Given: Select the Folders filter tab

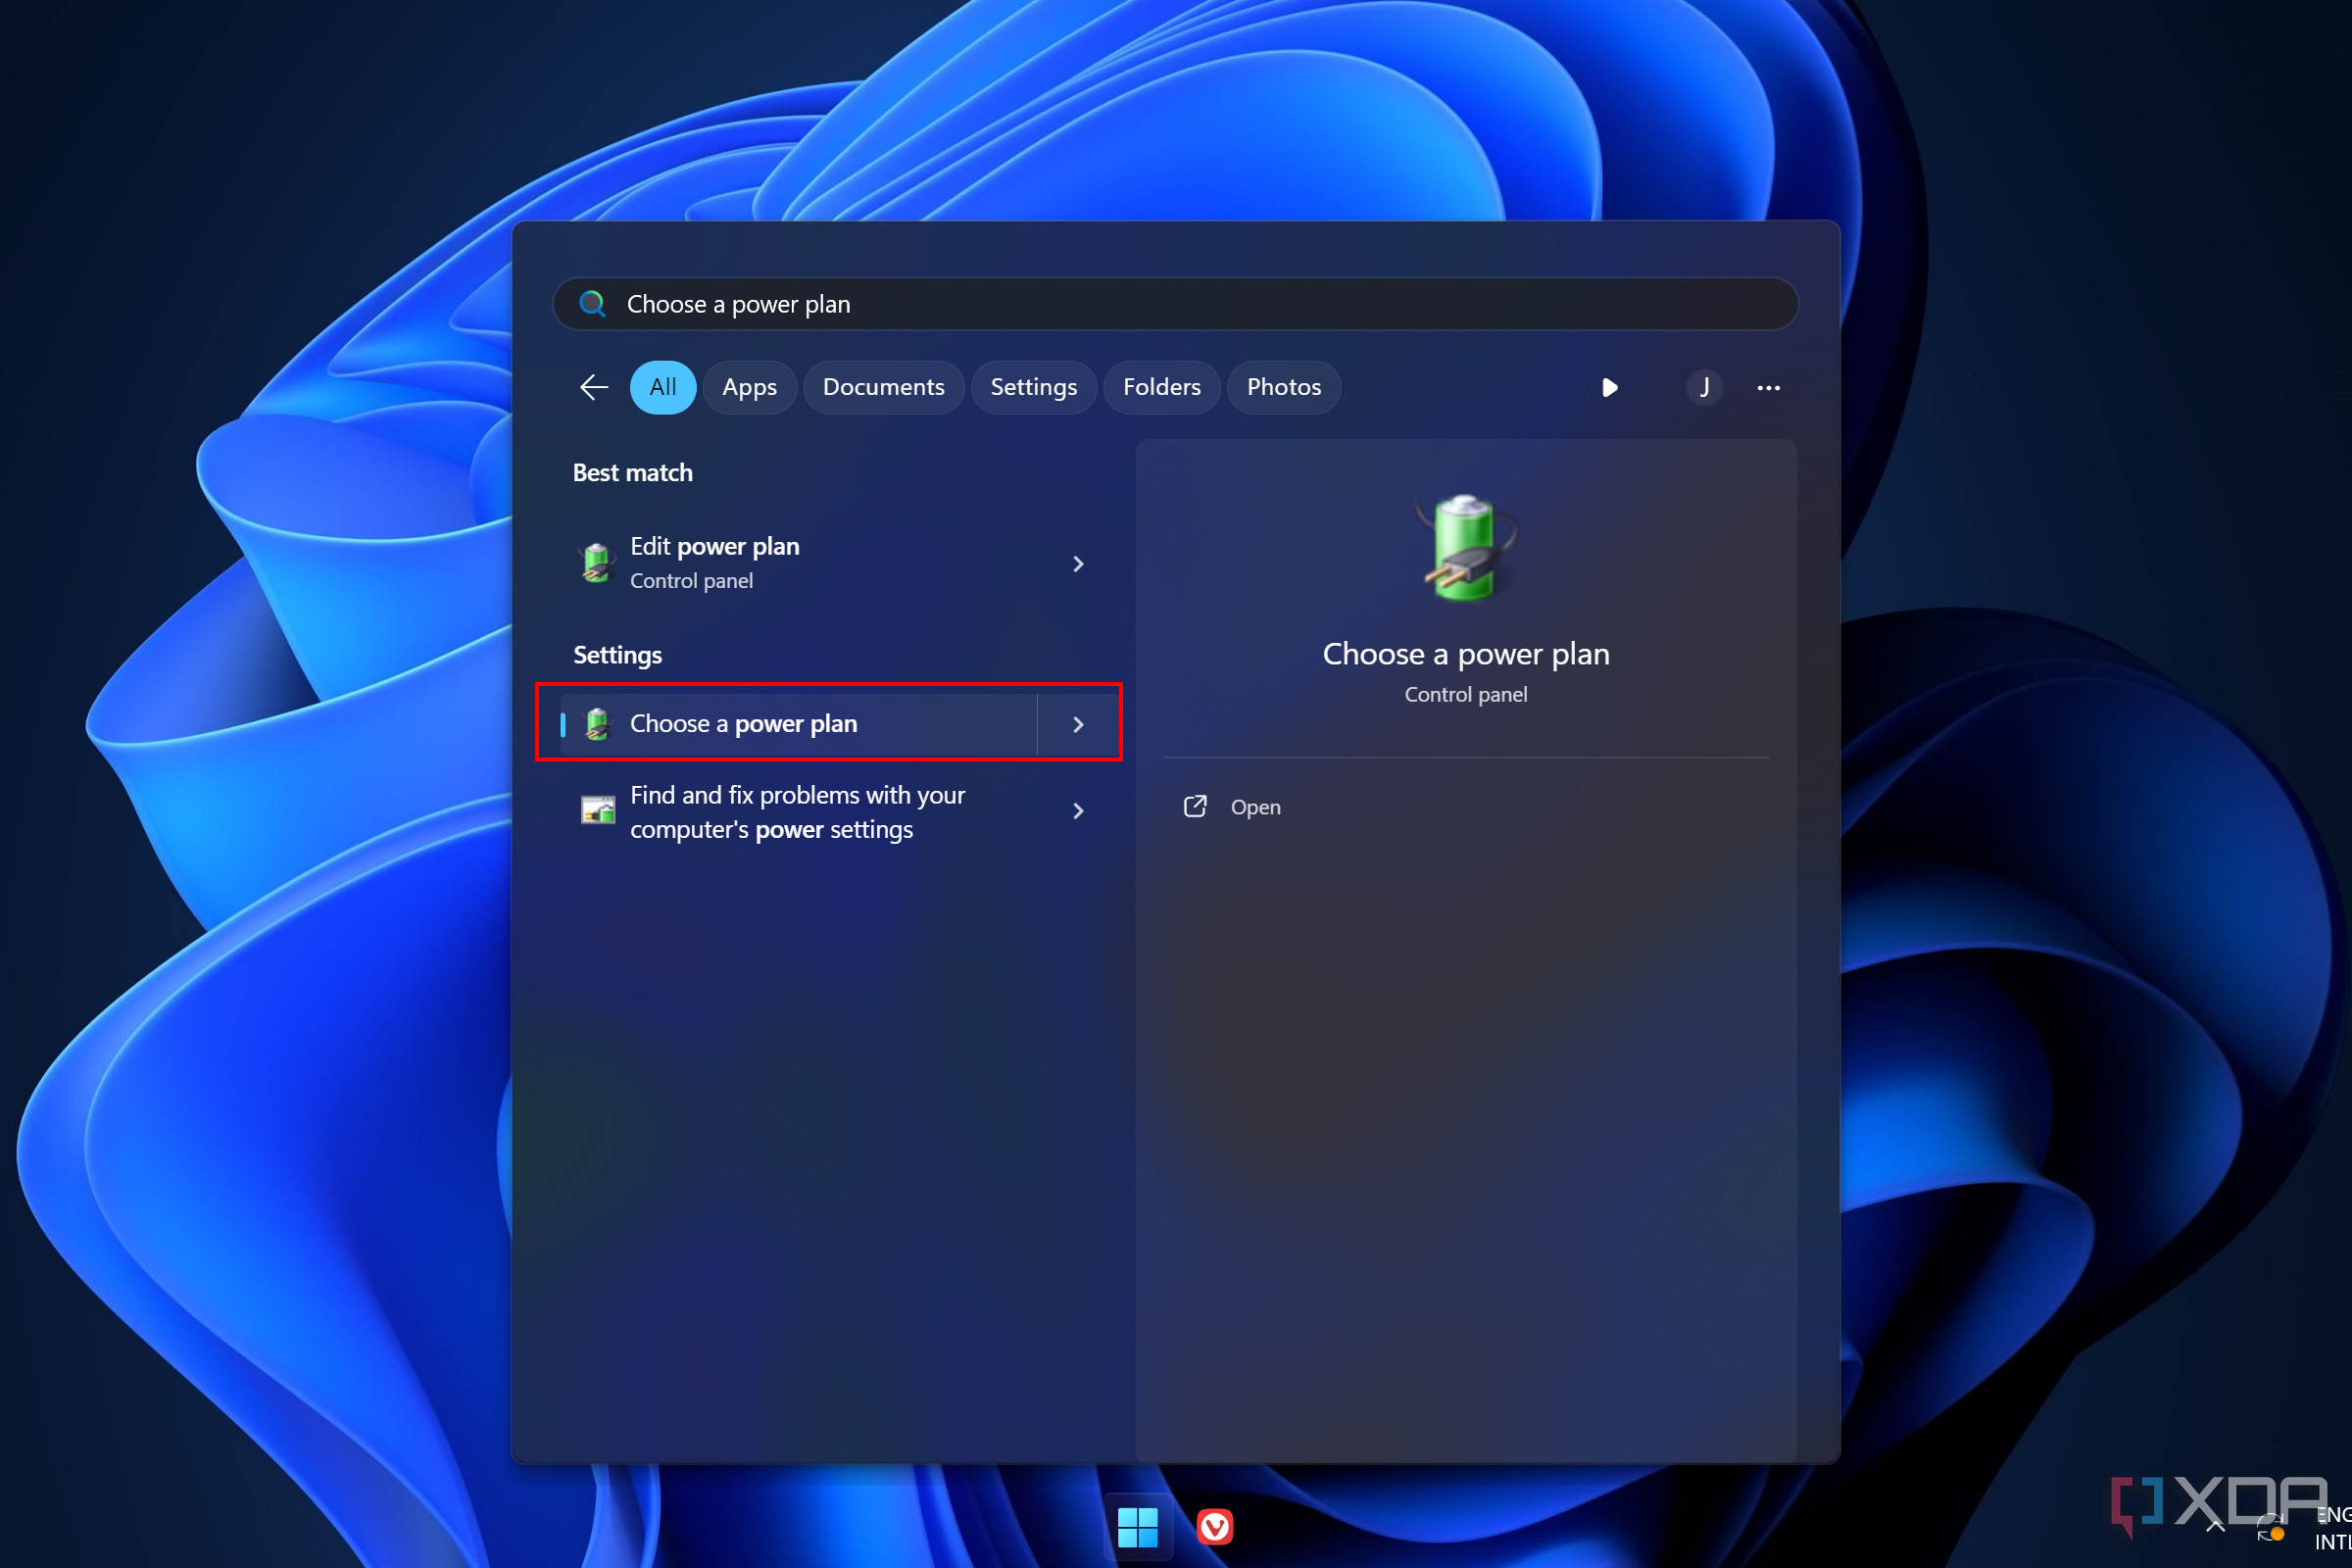Looking at the screenshot, I should 1160,387.
